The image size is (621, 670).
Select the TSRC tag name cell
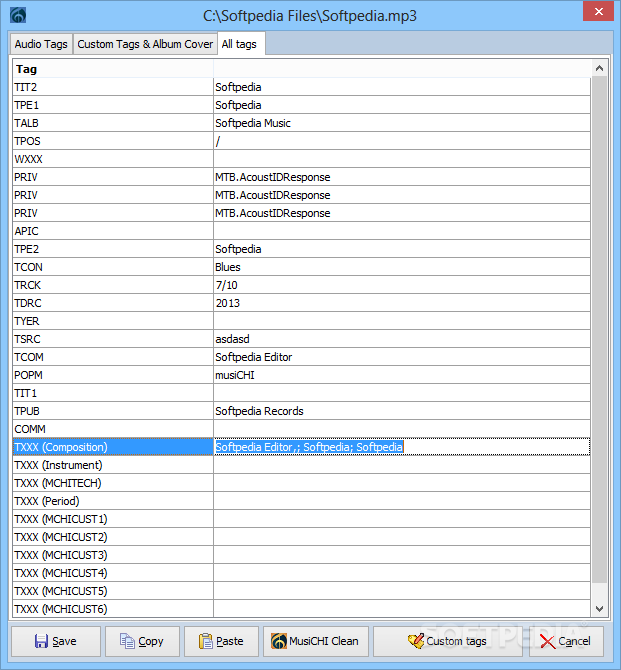(x=113, y=339)
